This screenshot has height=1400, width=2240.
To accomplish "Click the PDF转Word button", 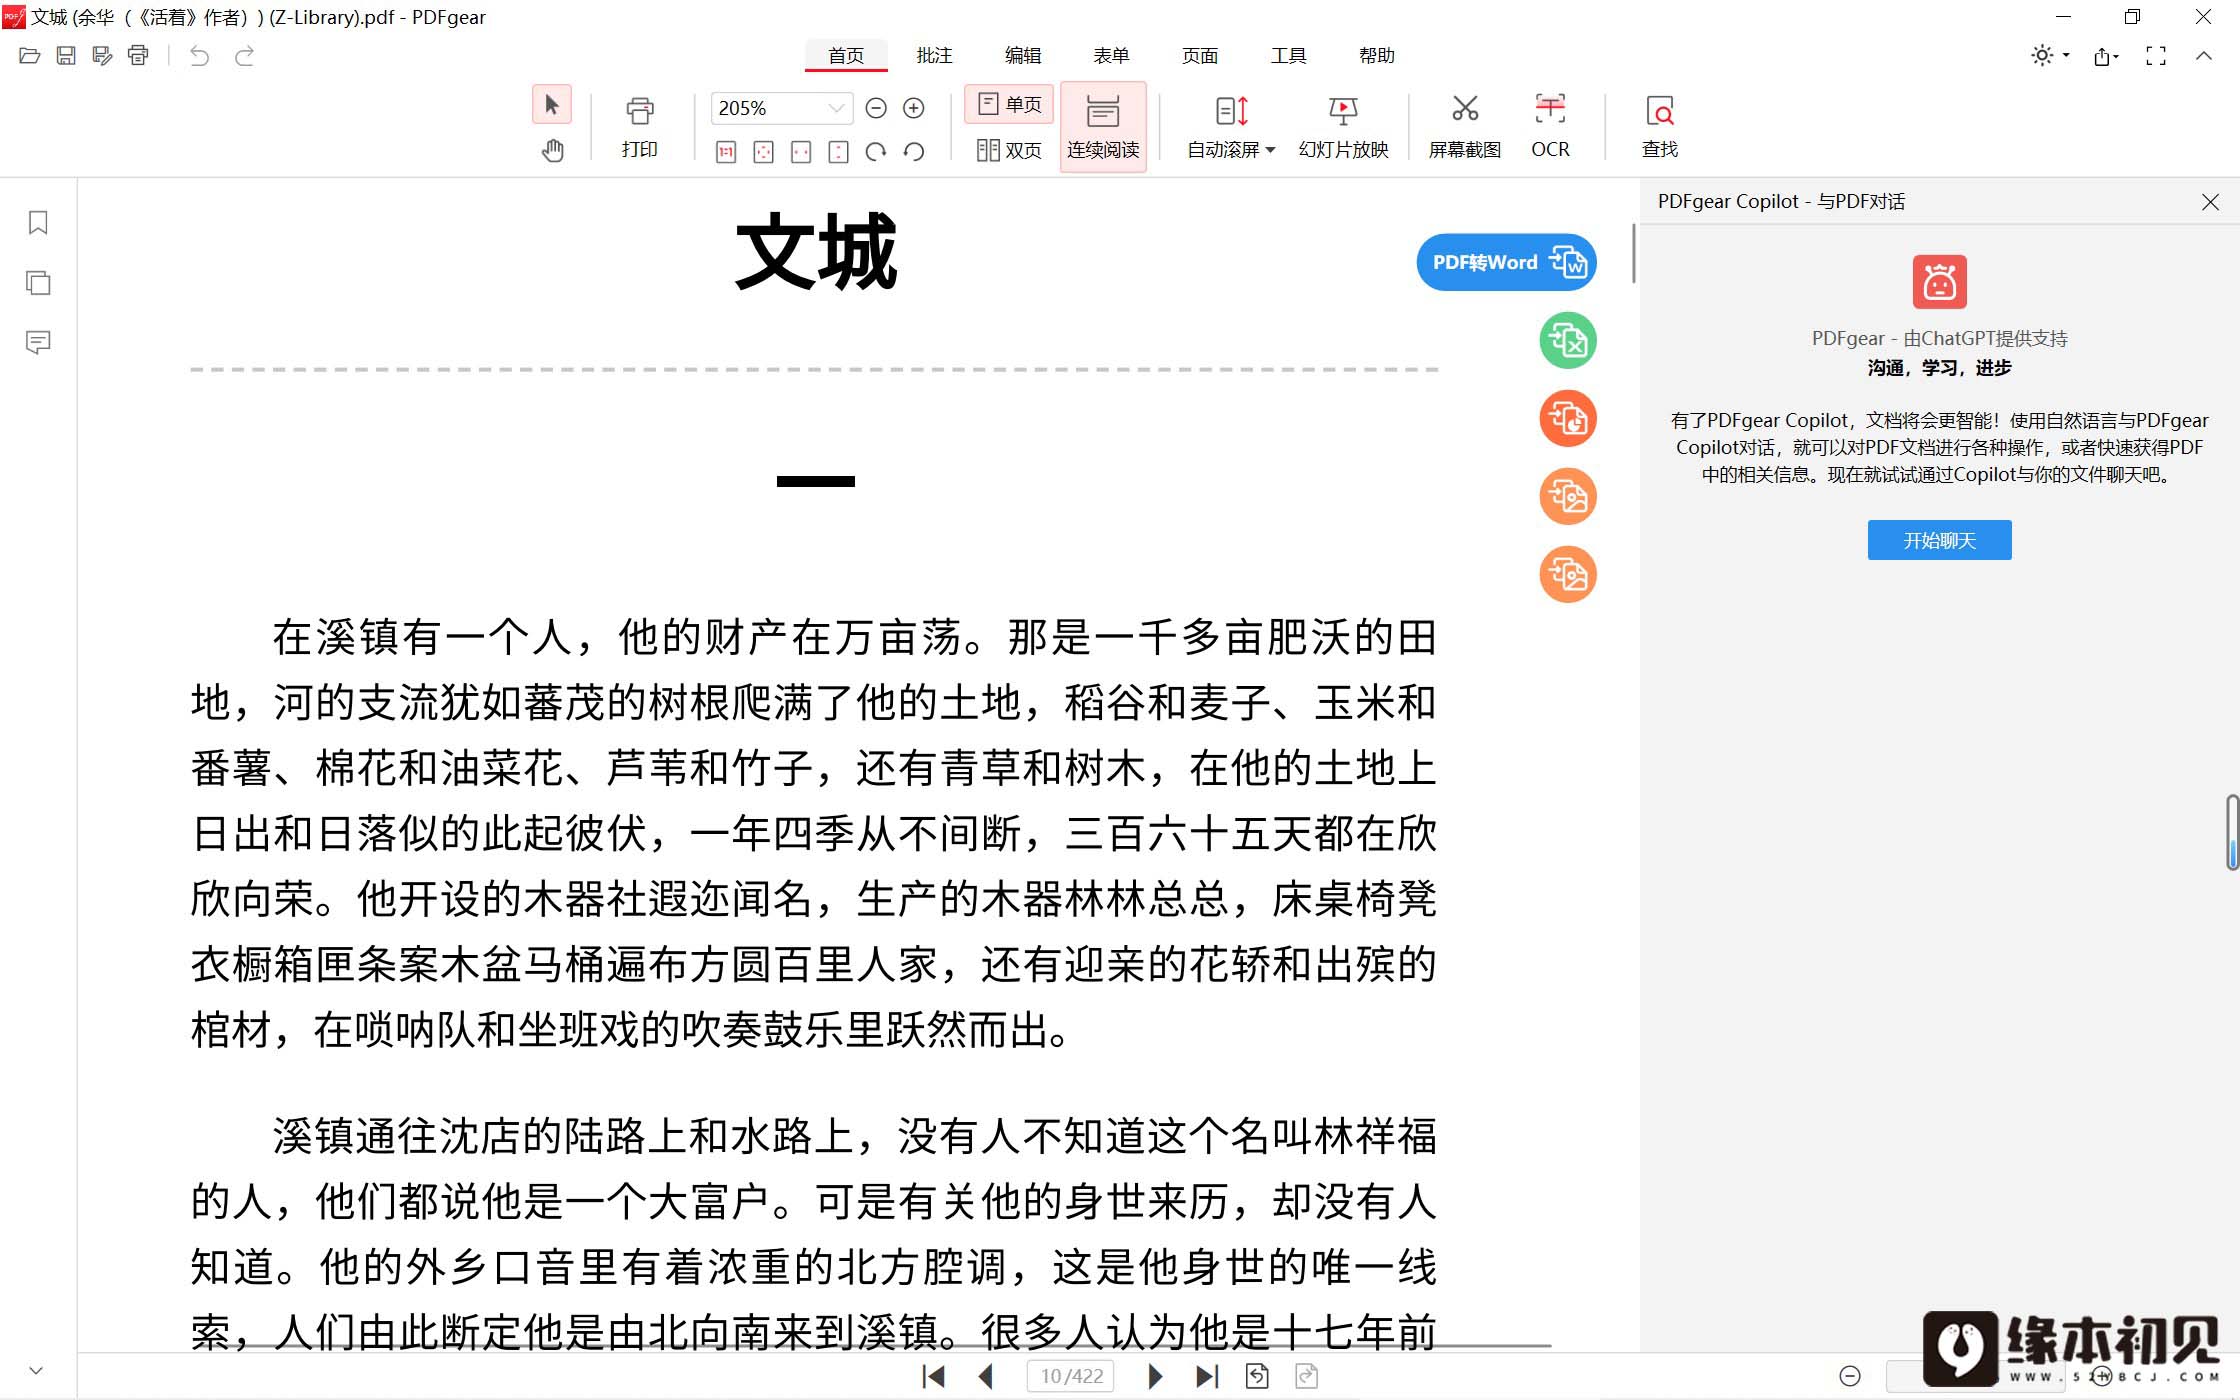I will pyautogui.click(x=1506, y=263).
